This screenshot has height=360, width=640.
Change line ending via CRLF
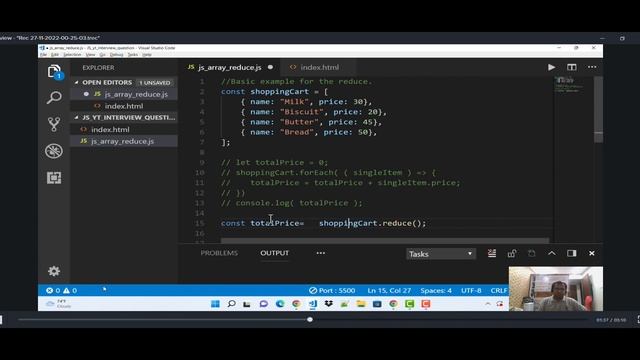click(x=498, y=291)
